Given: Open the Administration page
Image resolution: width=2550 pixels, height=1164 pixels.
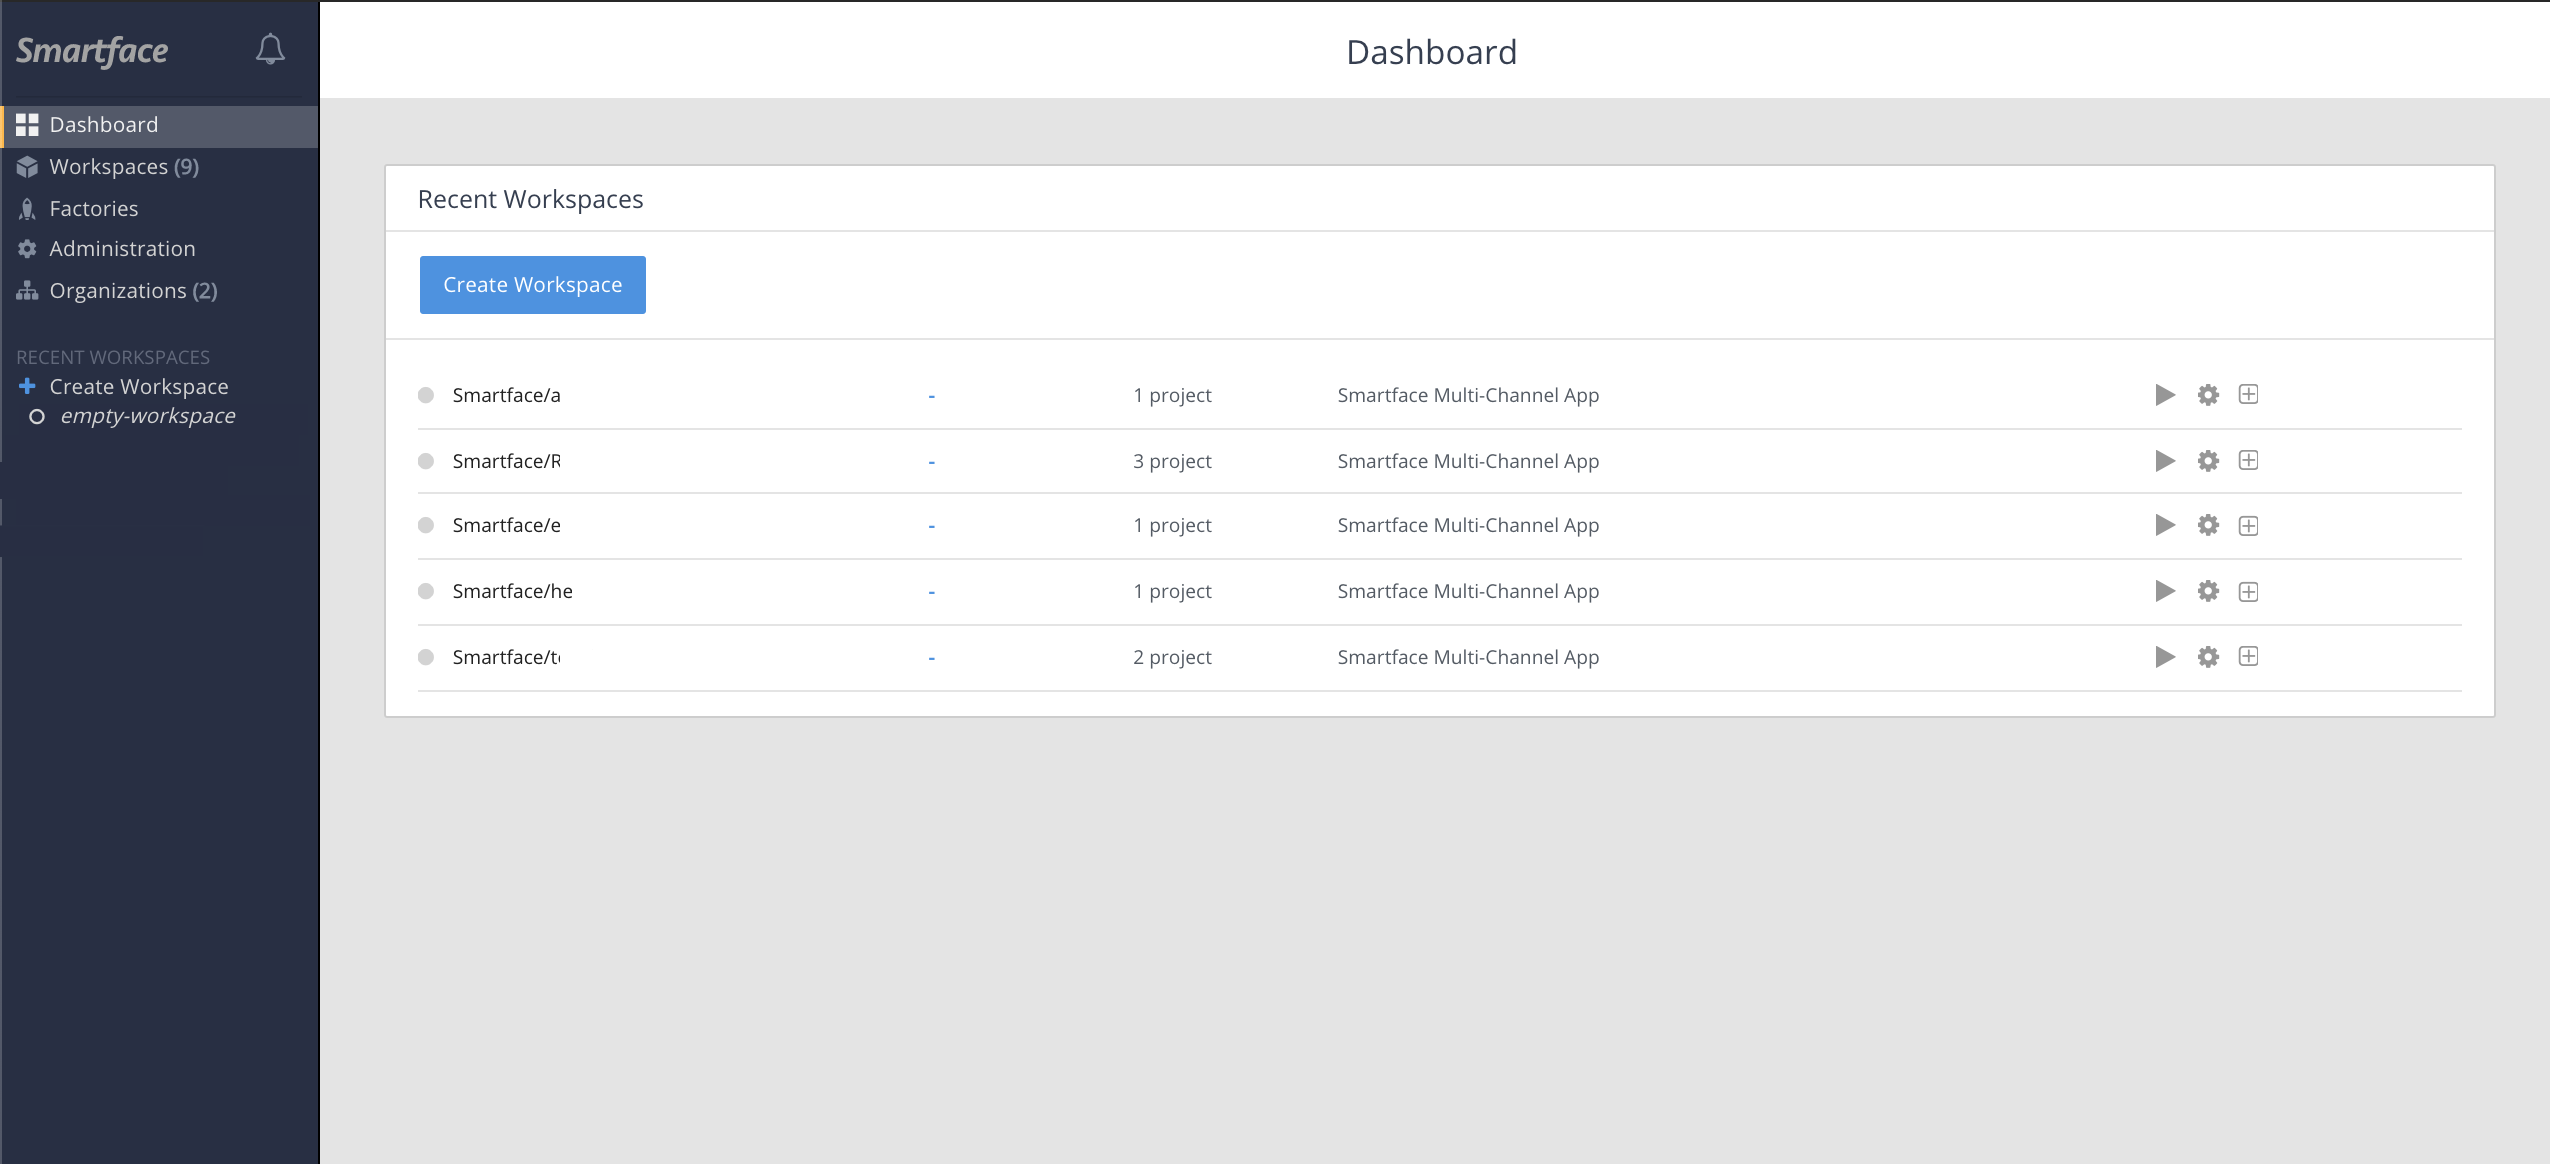Looking at the screenshot, I should point(122,249).
